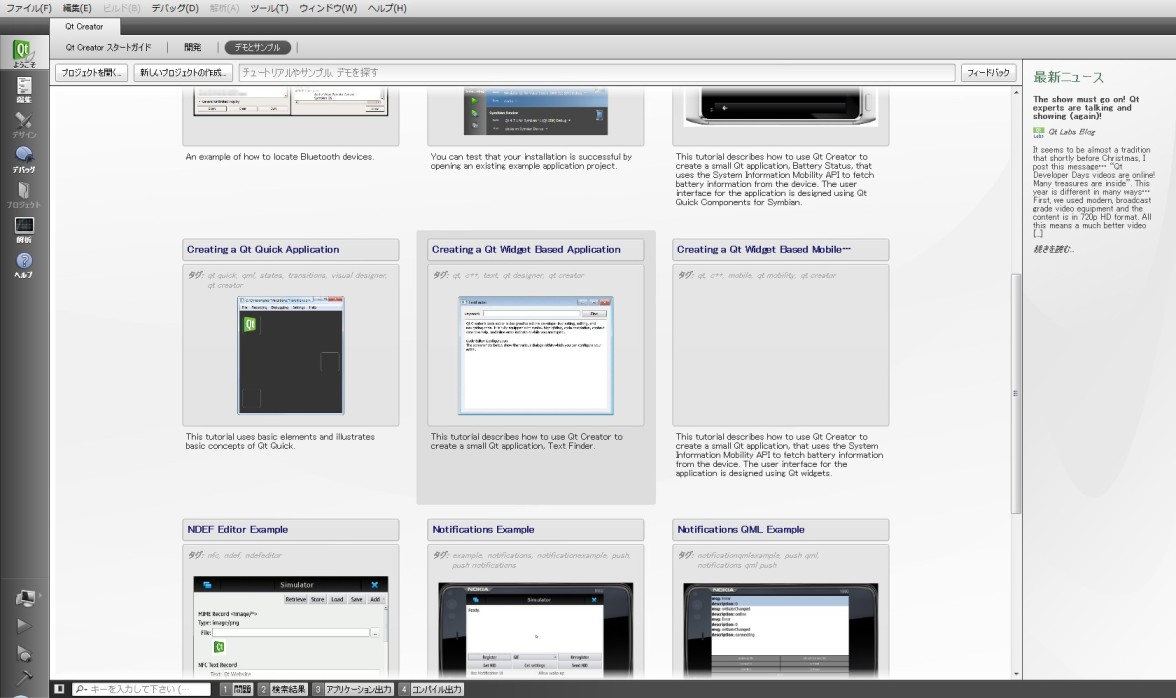This screenshot has width=1176, height=698.
Task: Switch to the Design (デザイン) mode icon
Action: point(23,124)
